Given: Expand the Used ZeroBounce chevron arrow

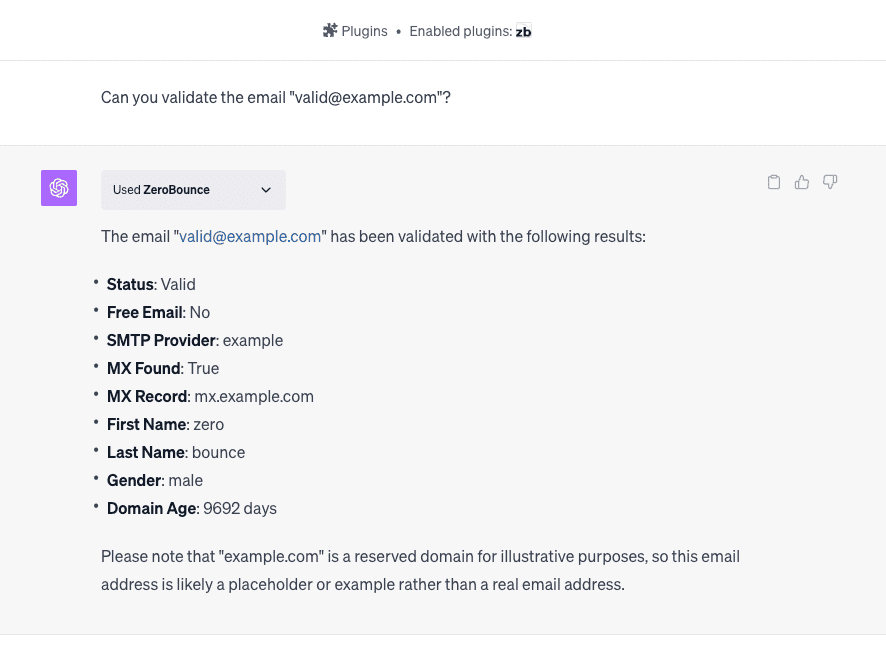Looking at the screenshot, I should click(266, 190).
